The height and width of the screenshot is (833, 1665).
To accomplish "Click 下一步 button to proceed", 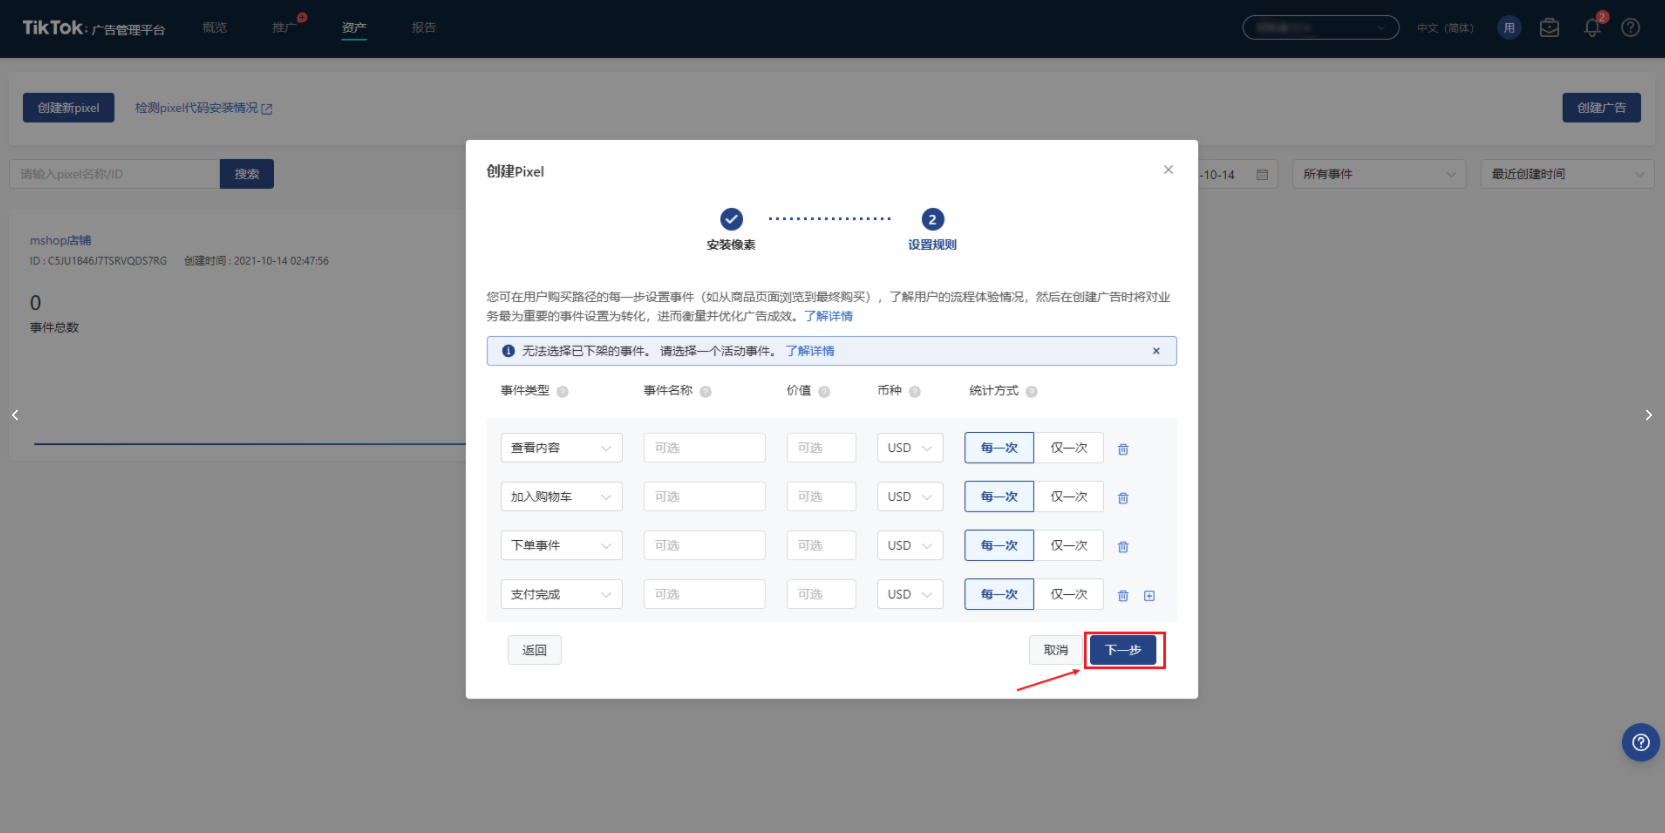I will [x=1122, y=650].
